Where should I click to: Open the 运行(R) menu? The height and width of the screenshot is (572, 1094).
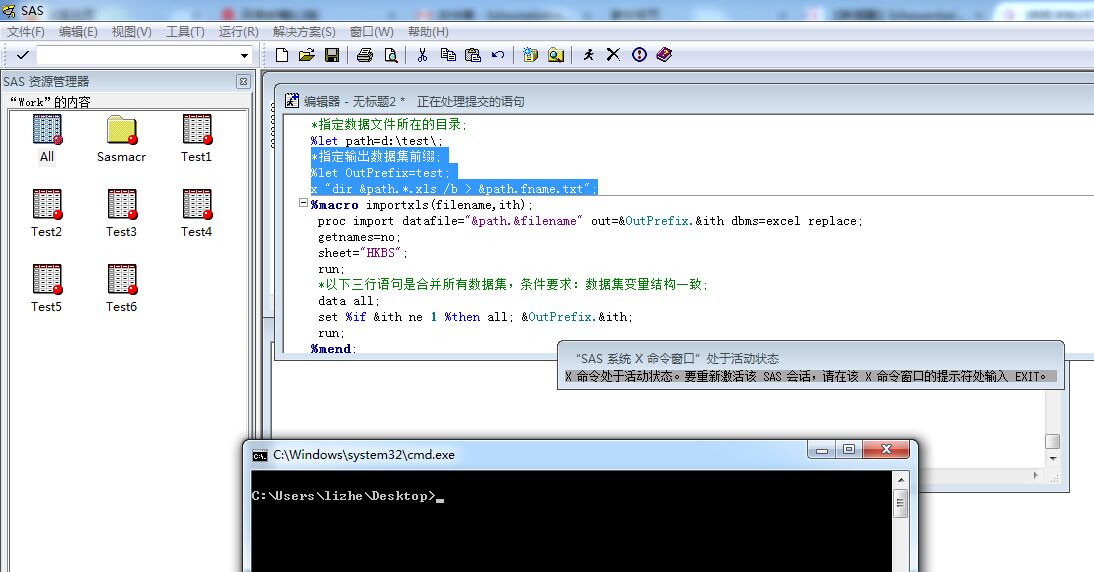[x=239, y=31]
